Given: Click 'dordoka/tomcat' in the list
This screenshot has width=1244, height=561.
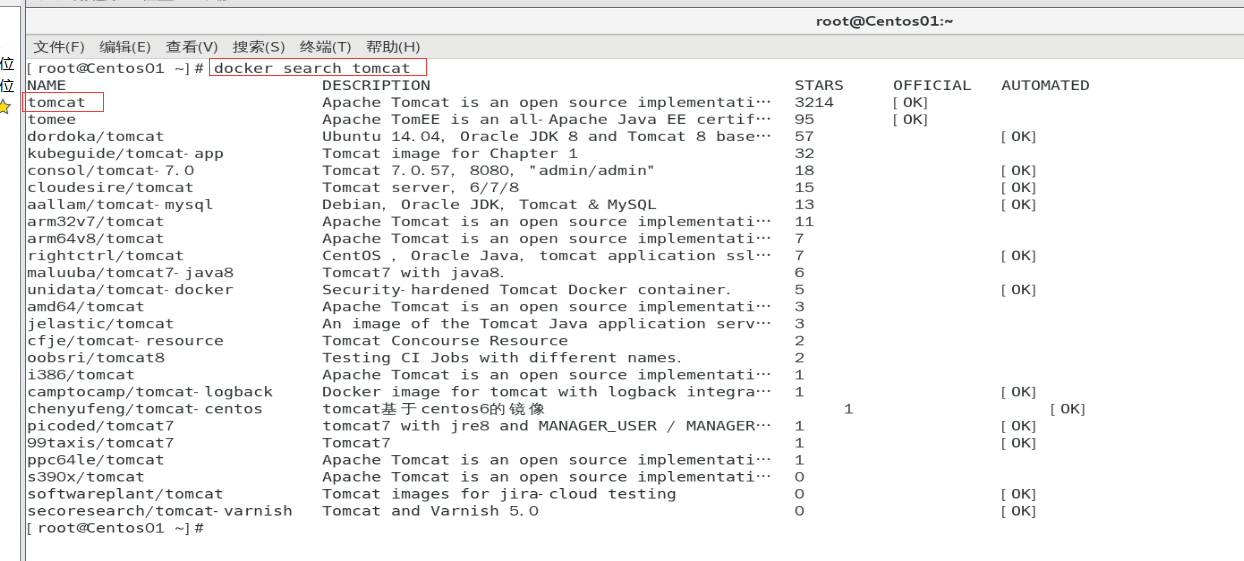Looking at the screenshot, I should (96, 136).
